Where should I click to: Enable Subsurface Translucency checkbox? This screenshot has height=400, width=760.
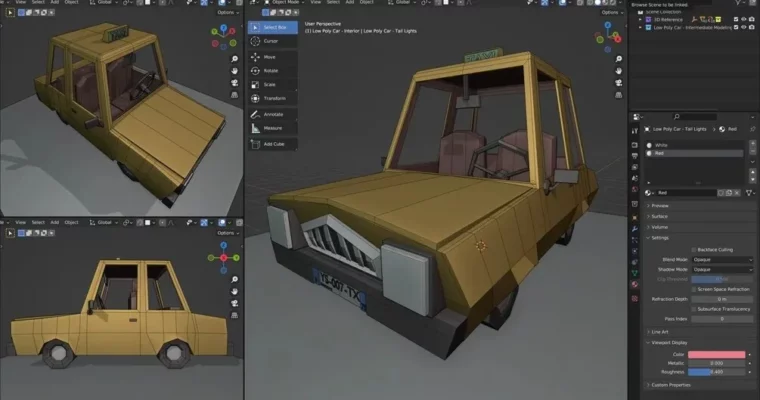tap(694, 309)
